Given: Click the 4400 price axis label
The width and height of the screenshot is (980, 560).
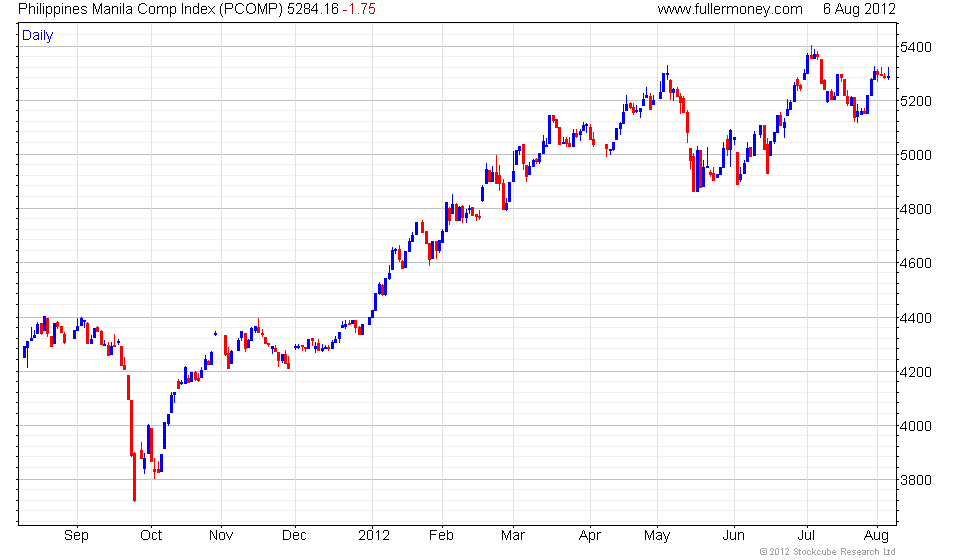Looking at the screenshot, I should [x=916, y=318].
